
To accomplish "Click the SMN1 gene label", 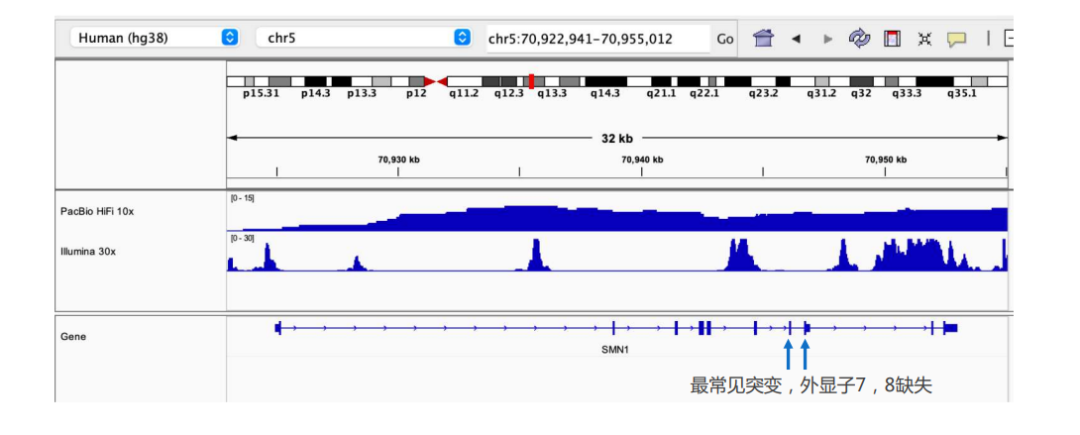I will pos(615,350).
